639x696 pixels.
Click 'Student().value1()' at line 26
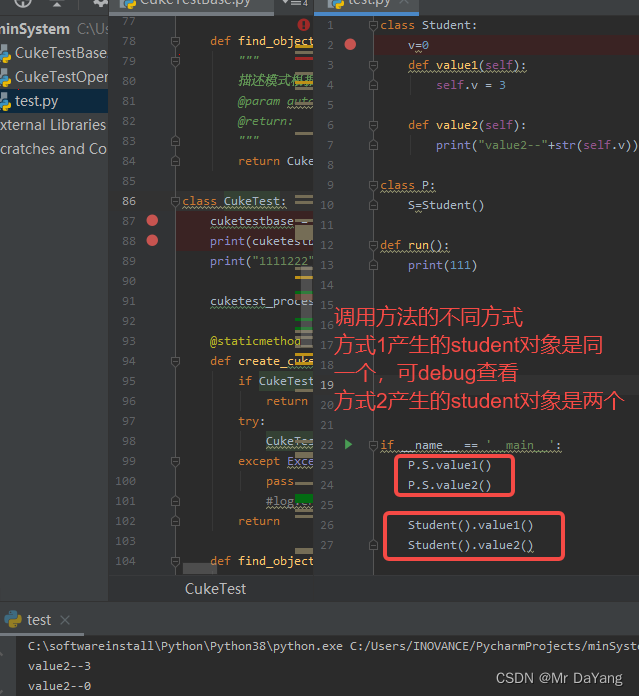470,525
